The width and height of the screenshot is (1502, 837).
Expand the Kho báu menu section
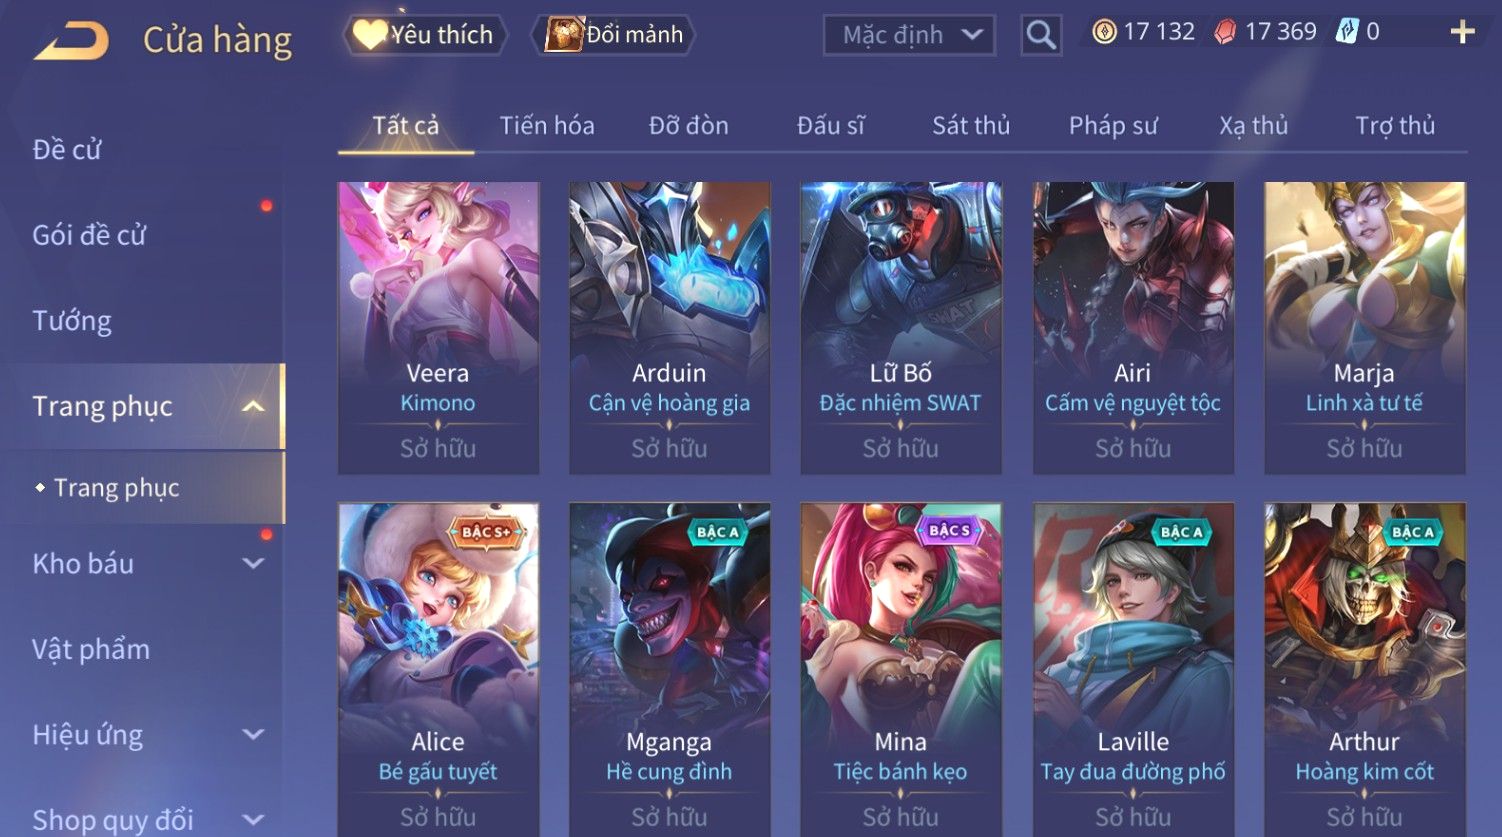click(254, 564)
